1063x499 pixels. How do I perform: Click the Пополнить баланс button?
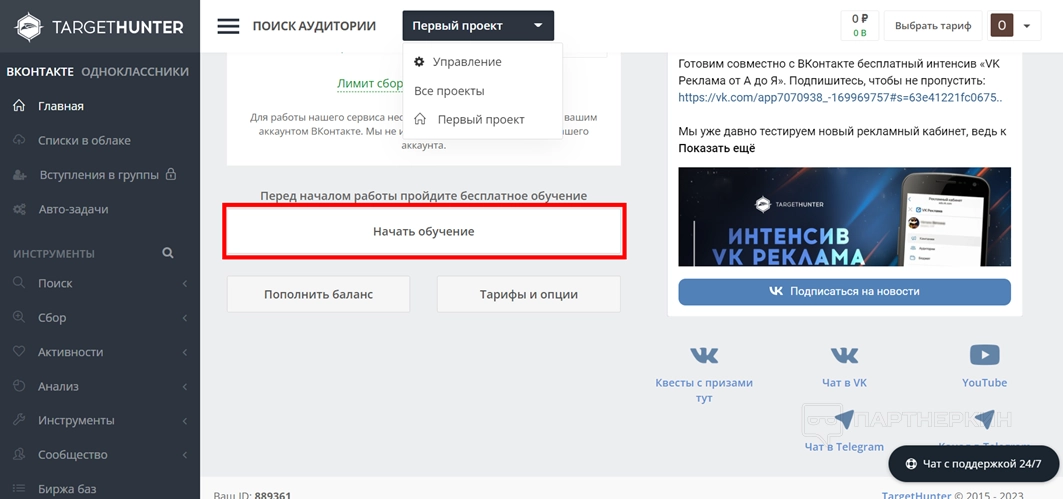[319, 294]
